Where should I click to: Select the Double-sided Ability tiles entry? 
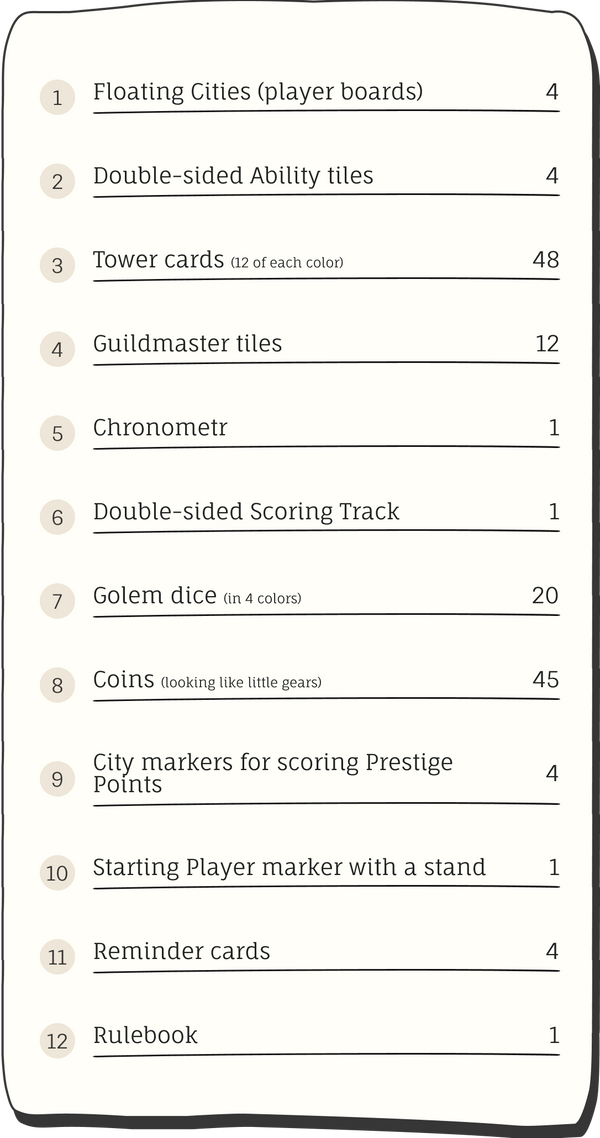(233, 176)
